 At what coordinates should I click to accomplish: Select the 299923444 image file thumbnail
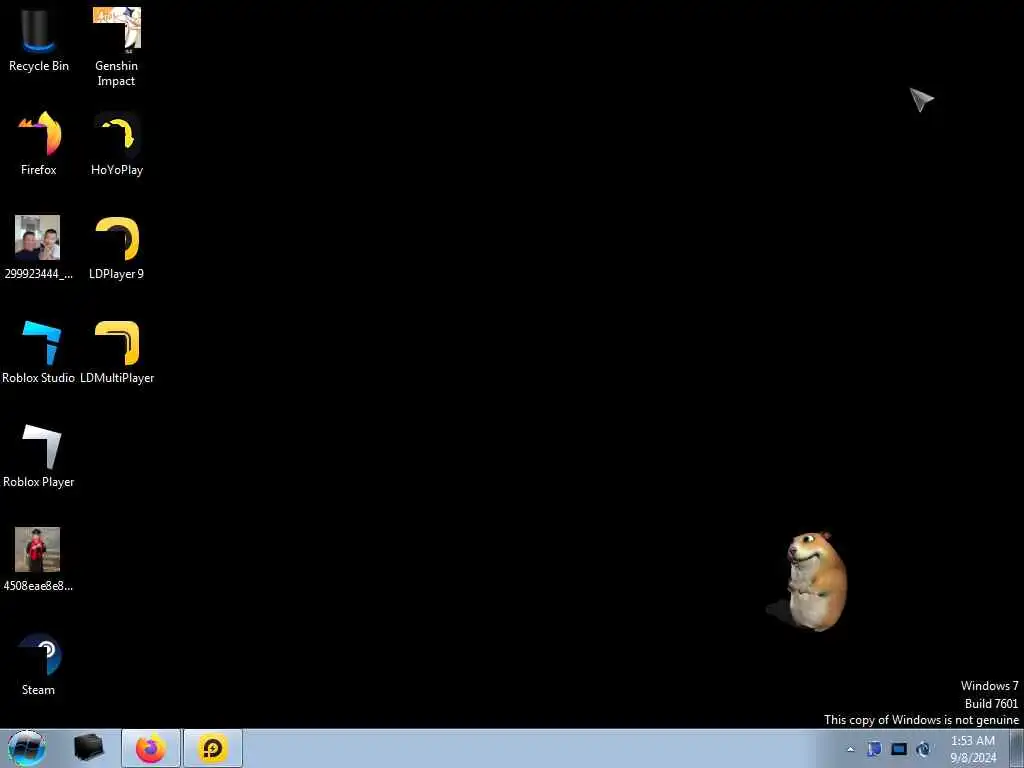coord(38,248)
